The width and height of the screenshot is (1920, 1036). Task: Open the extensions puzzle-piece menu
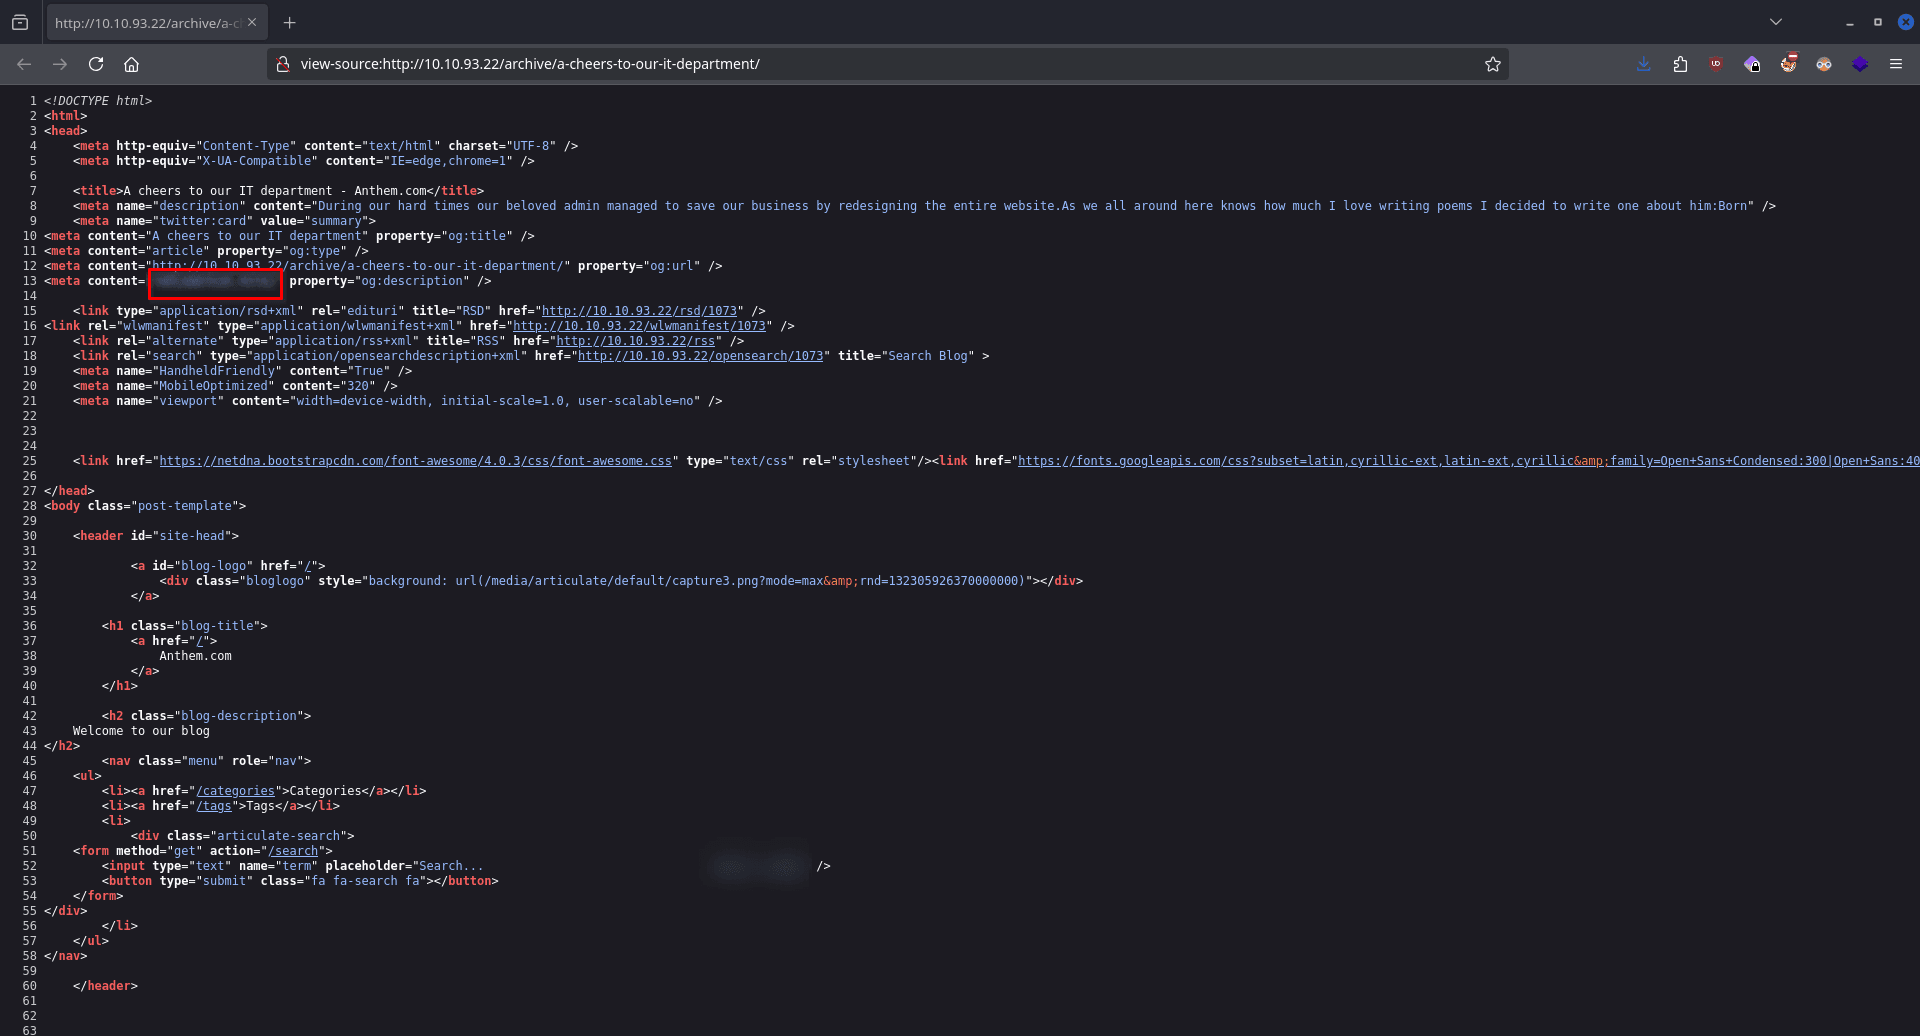pyautogui.click(x=1680, y=64)
